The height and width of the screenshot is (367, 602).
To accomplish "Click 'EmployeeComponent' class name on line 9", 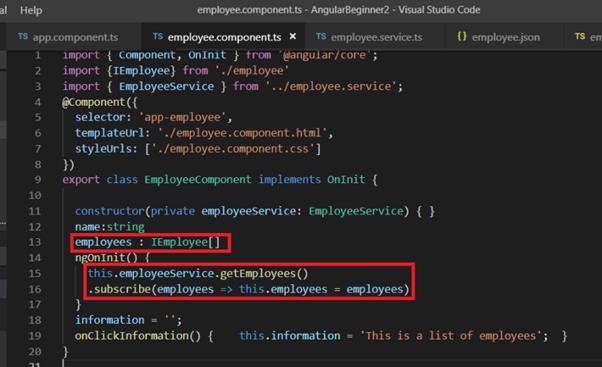I will pos(198,180).
